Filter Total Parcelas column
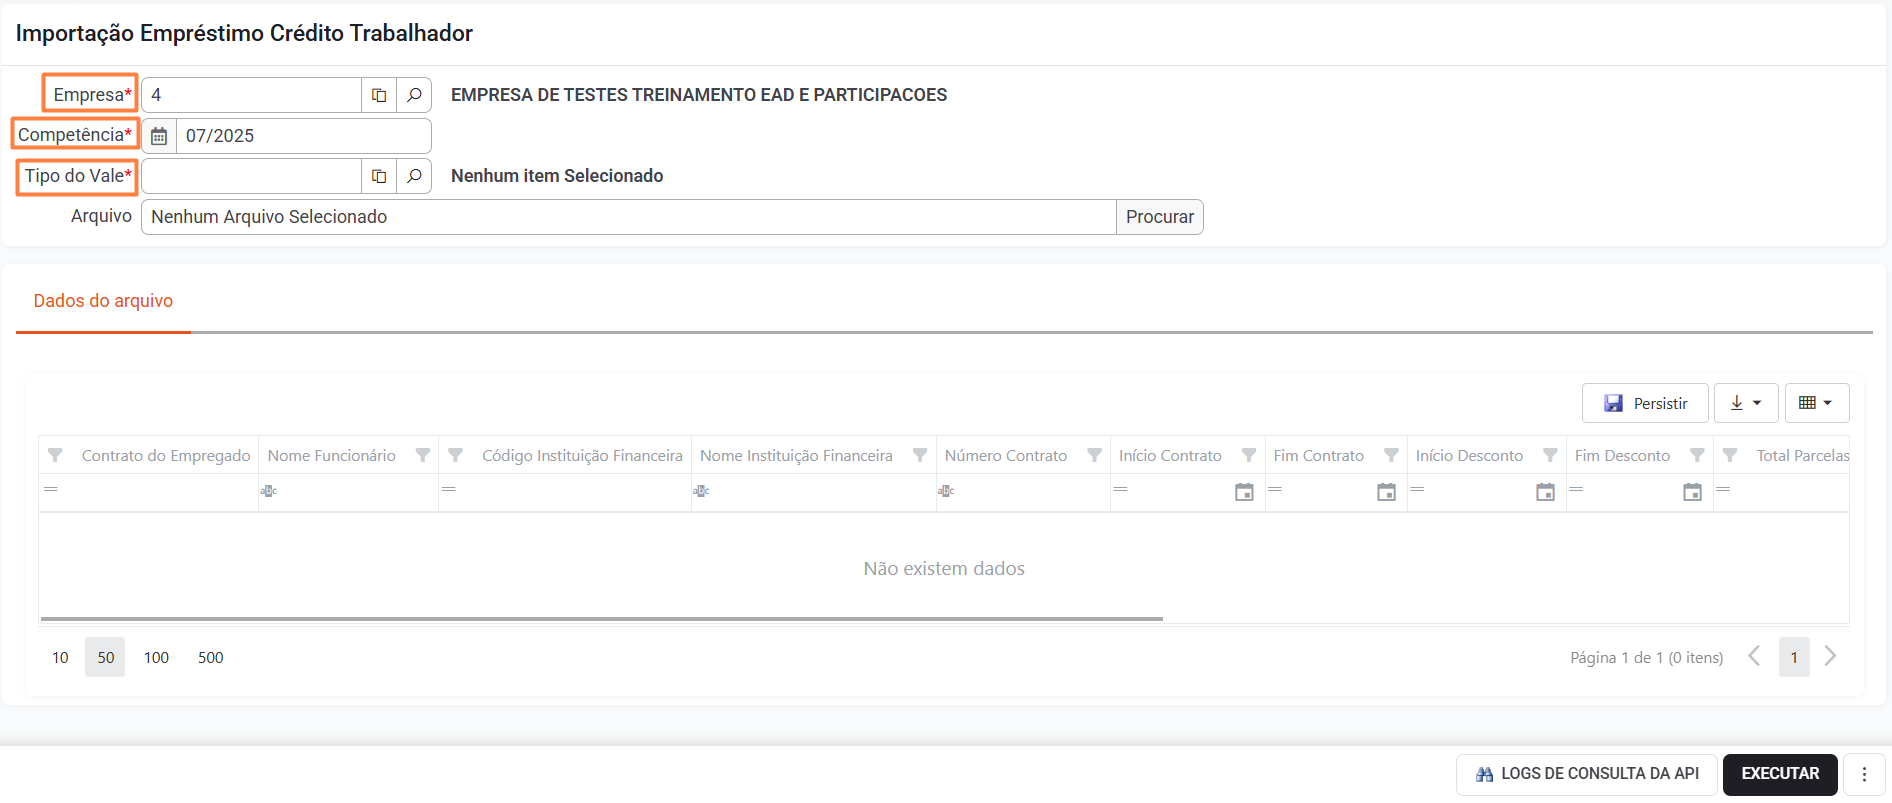This screenshot has height=803, width=1892. 1730,455
